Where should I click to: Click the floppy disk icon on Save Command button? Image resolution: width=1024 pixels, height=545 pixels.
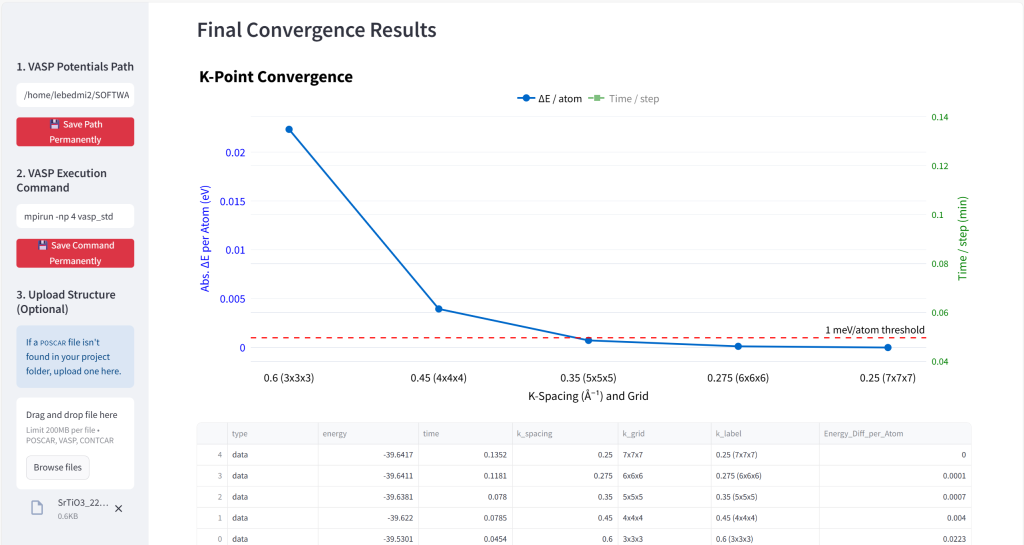[x=42, y=245]
